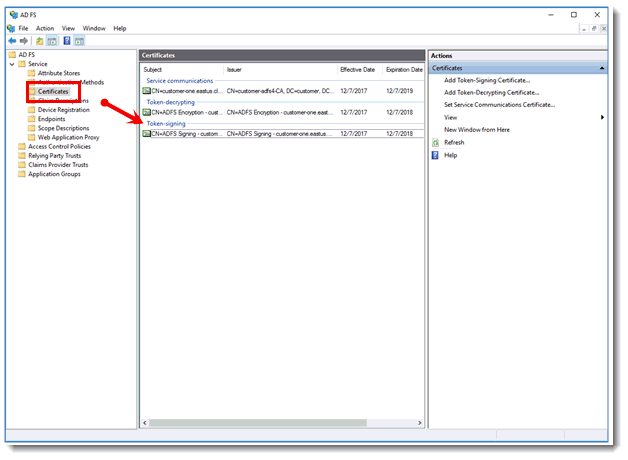628x460 pixels.
Task: Expand the View submenu in Actions
Action: (602, 117)
